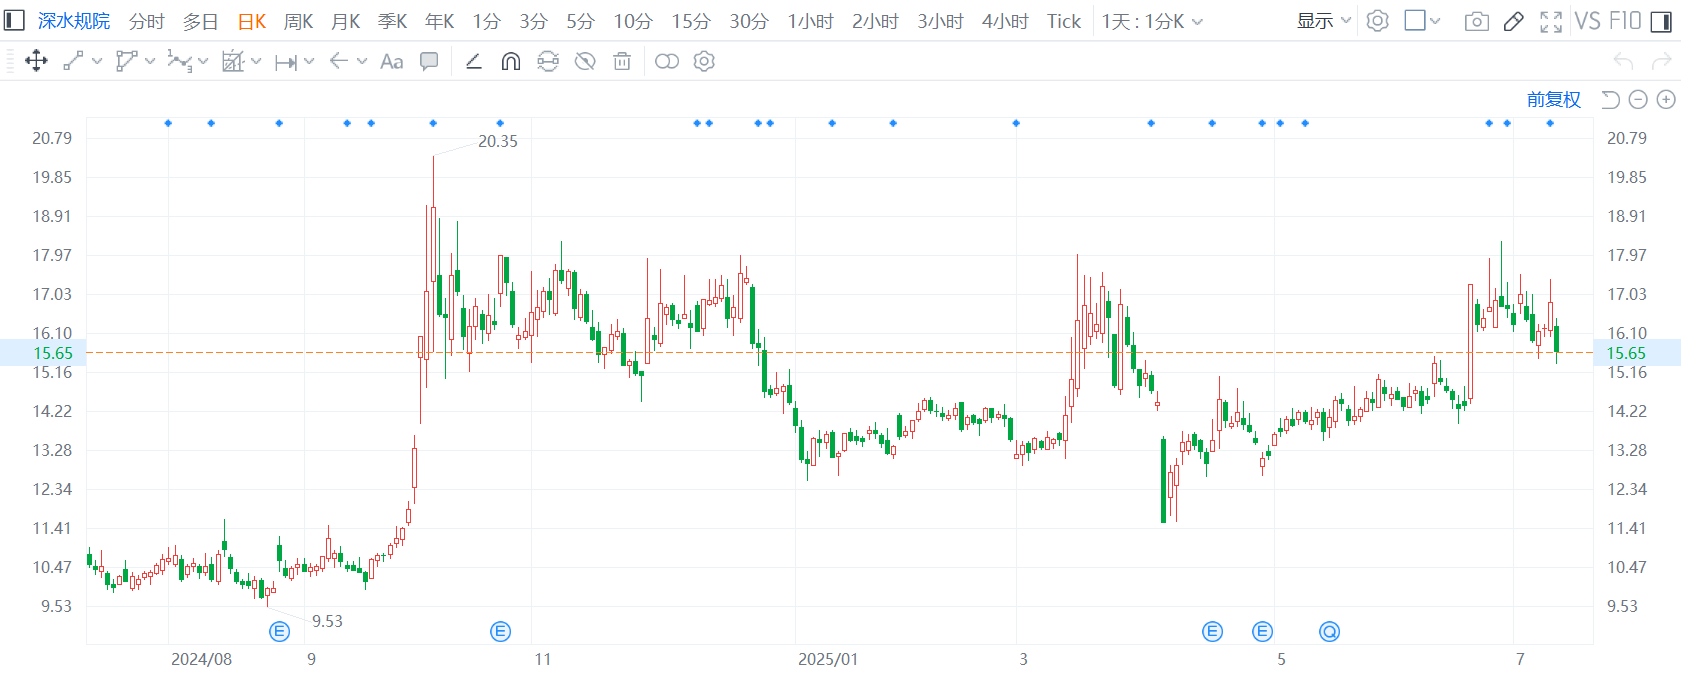The width and height of the screenshot is (1681, 678).
Task: Toggle the right sidebar panel icon
Action: [1661, 21]
